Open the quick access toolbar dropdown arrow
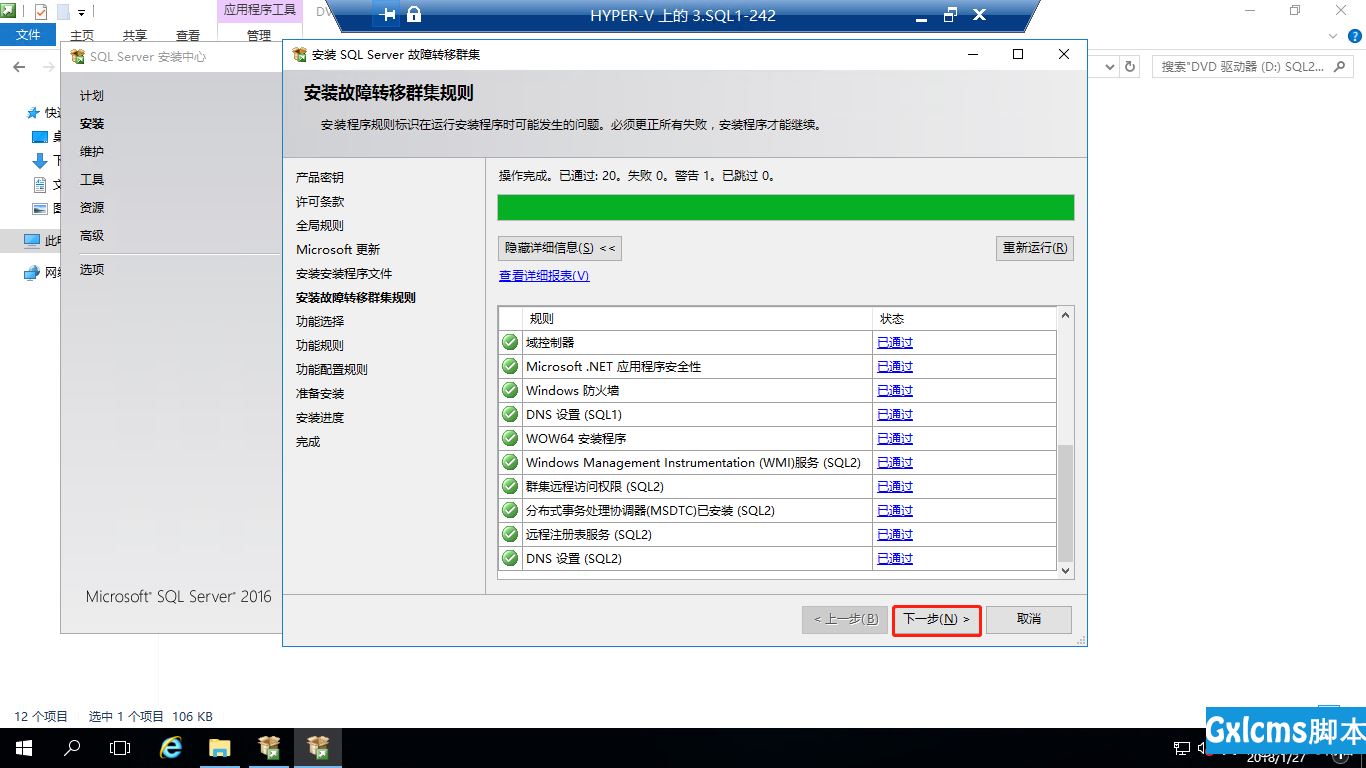 click(81, 12)
